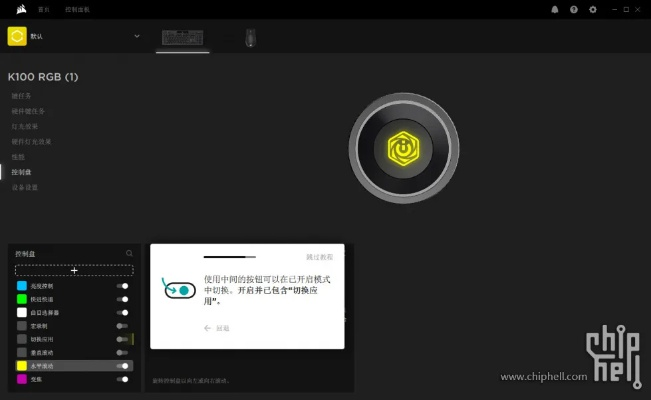
Task: Disable the 变焦 switch
Action: (x=122, y=379)
